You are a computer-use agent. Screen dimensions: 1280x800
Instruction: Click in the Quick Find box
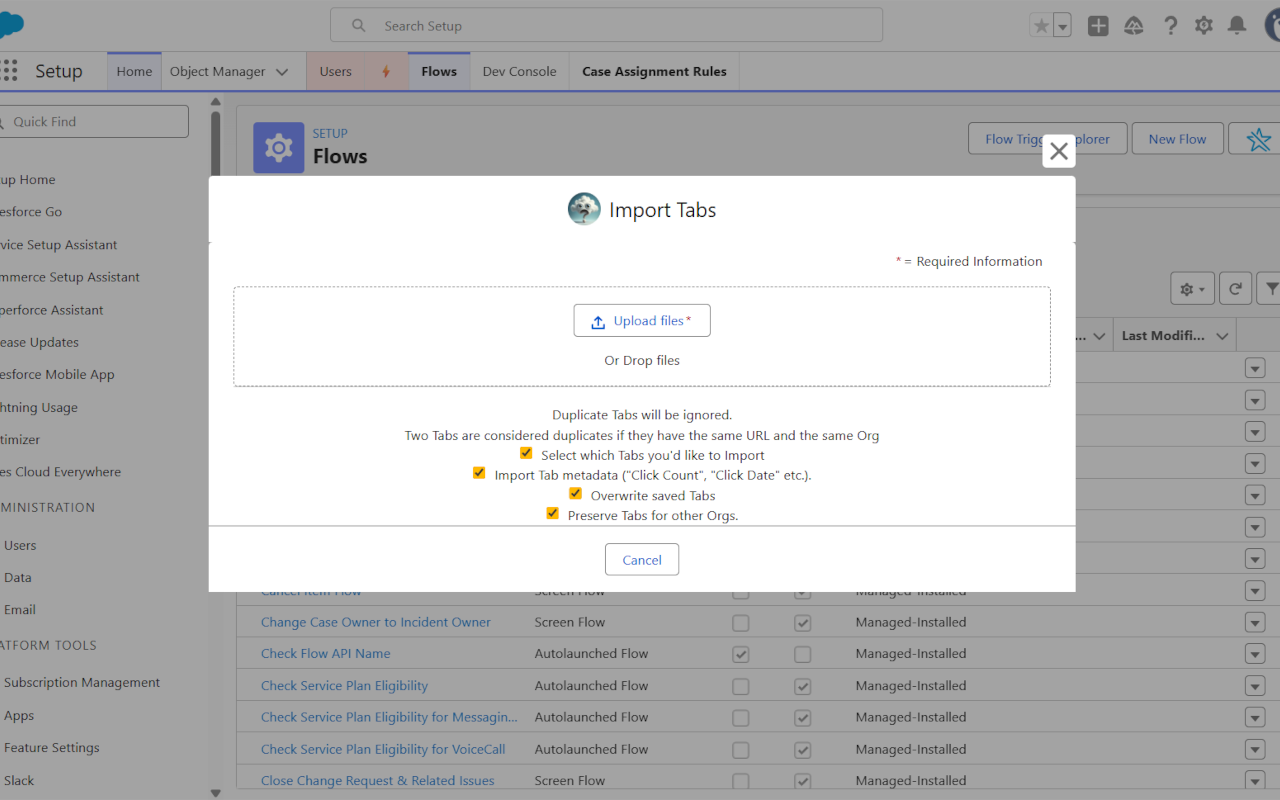(94, 122)
